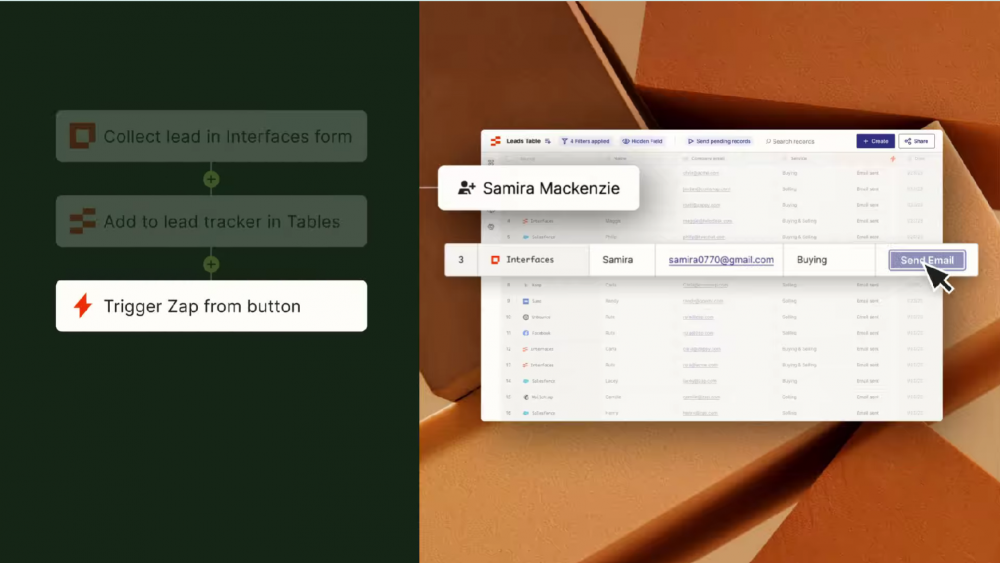Select the Trigger Zap from button step

tap(211, 306)
